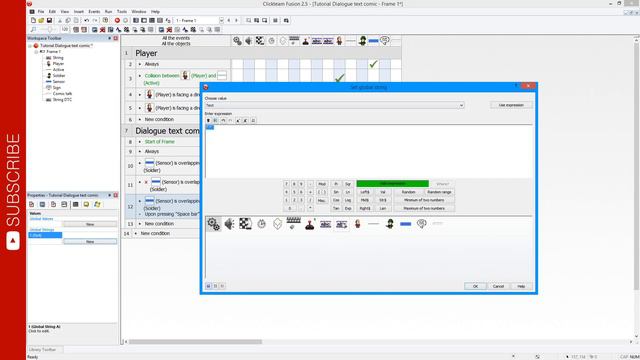Collapse the Tutorial Dialogue text comic tree node

[x=30, y=46]
